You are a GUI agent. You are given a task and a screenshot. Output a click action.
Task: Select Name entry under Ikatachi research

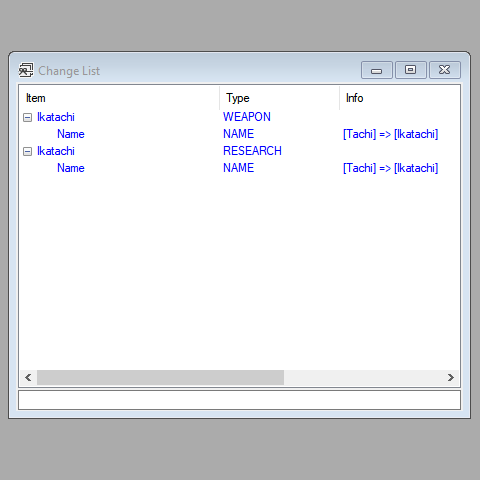(71, 168)
